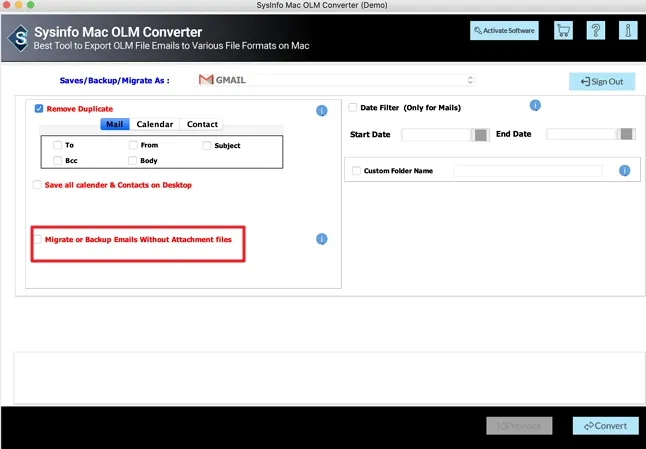The image size is (646, 449).
Task: Enable the Date Filter checkbox
Action: (x=353, y=108)
